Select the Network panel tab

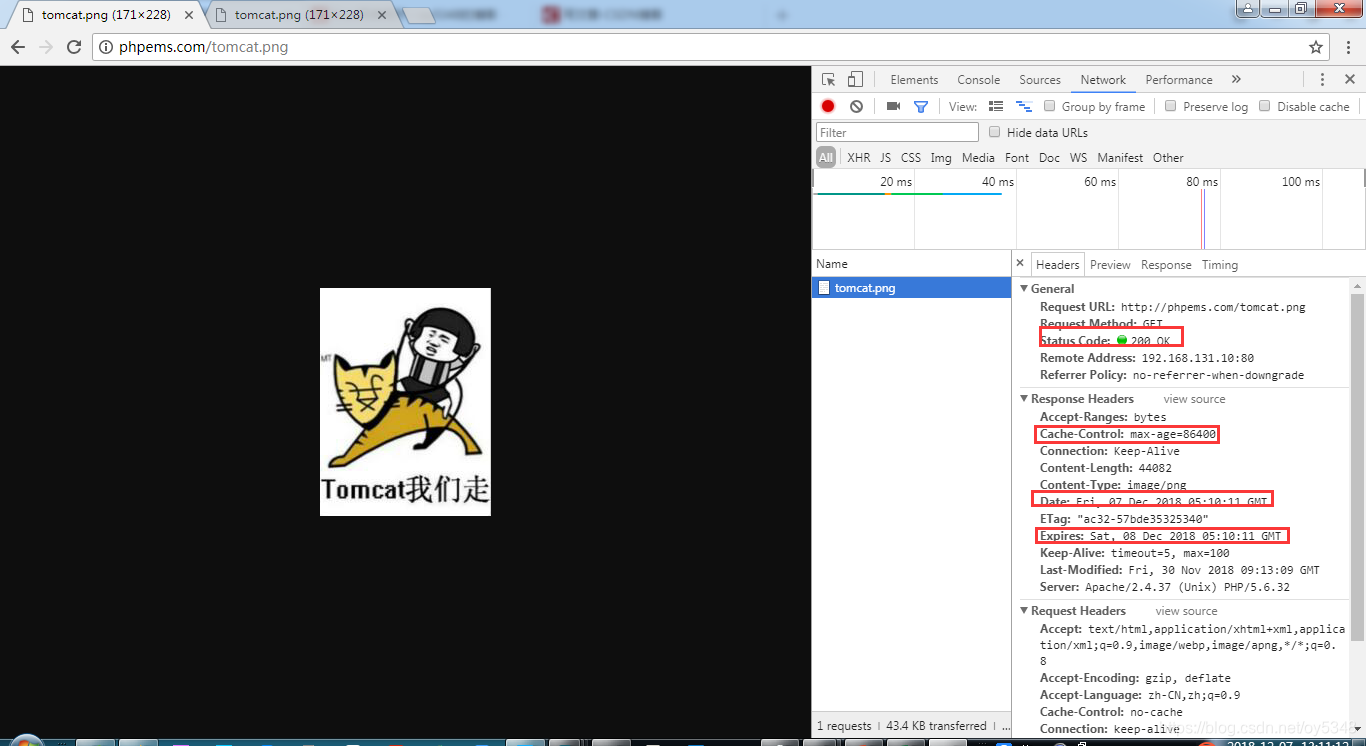(1103, 80)
